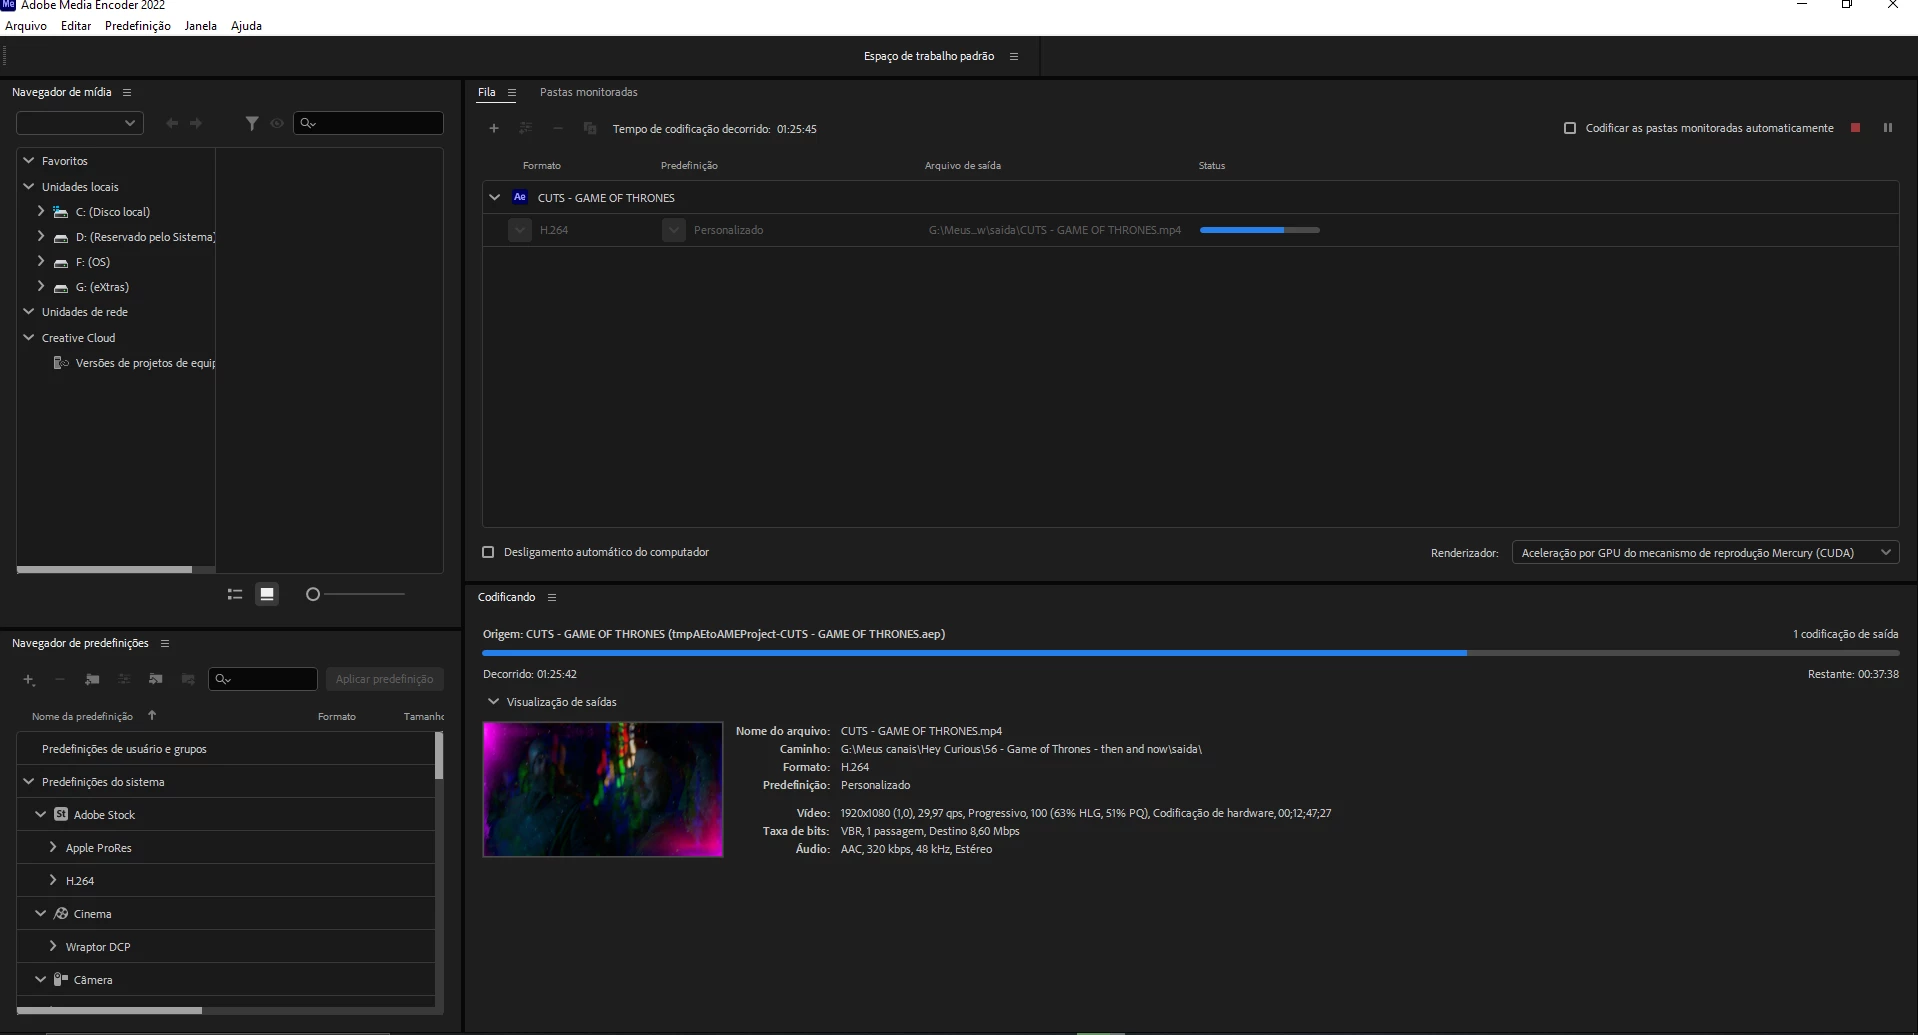The height and width of the screenshot is (1035, 1918).
Task: Click the media browser search field
Action: click(x=369, y=123)
